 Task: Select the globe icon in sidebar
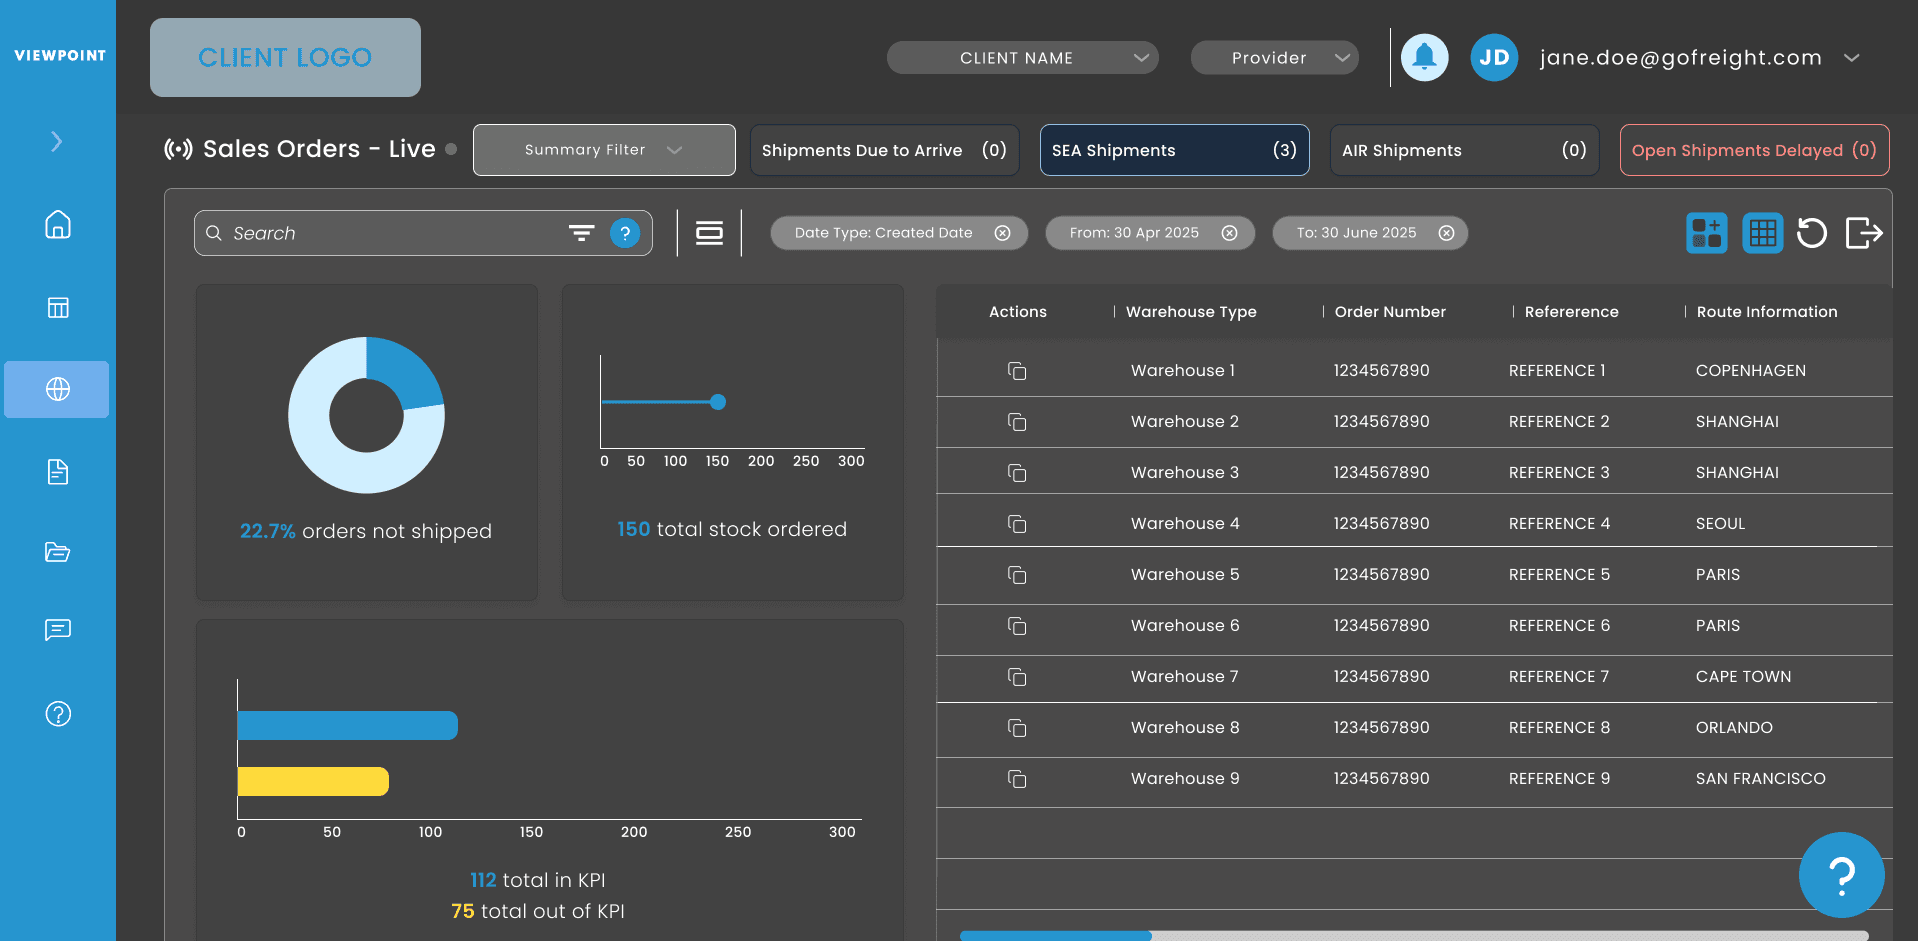tap(57, 389)
